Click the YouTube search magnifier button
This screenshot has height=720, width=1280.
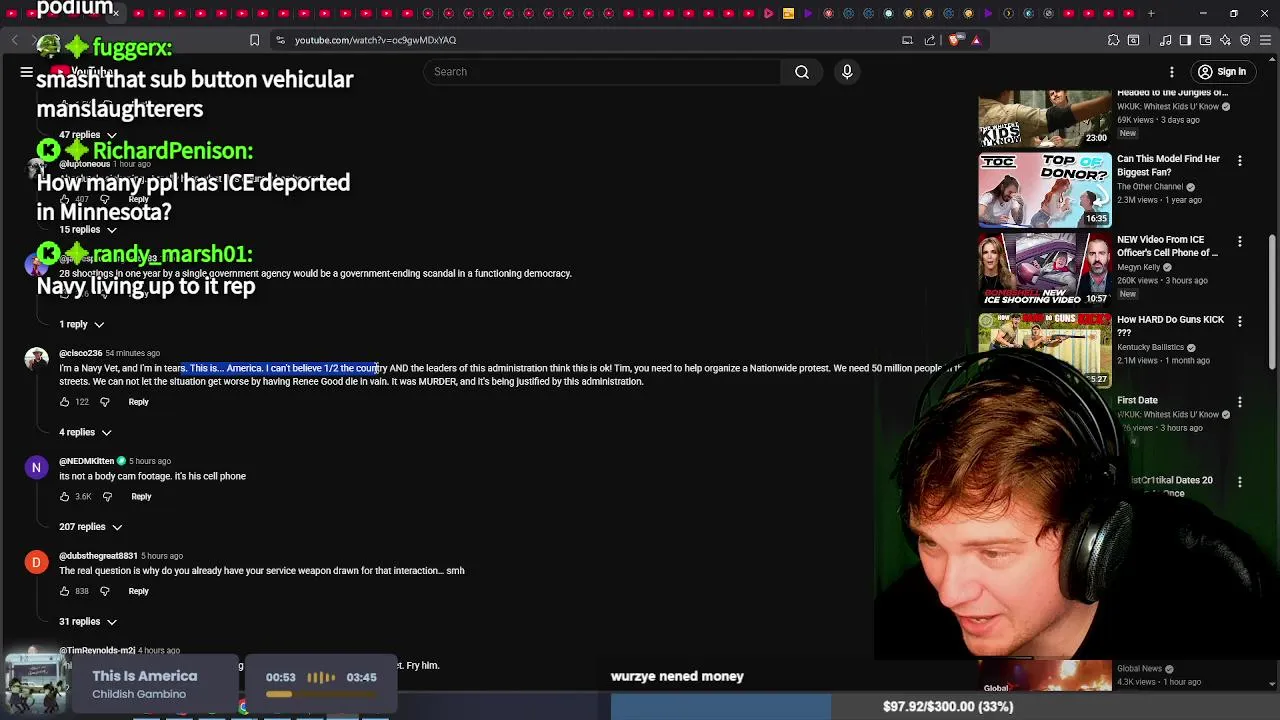pos(802,72)
